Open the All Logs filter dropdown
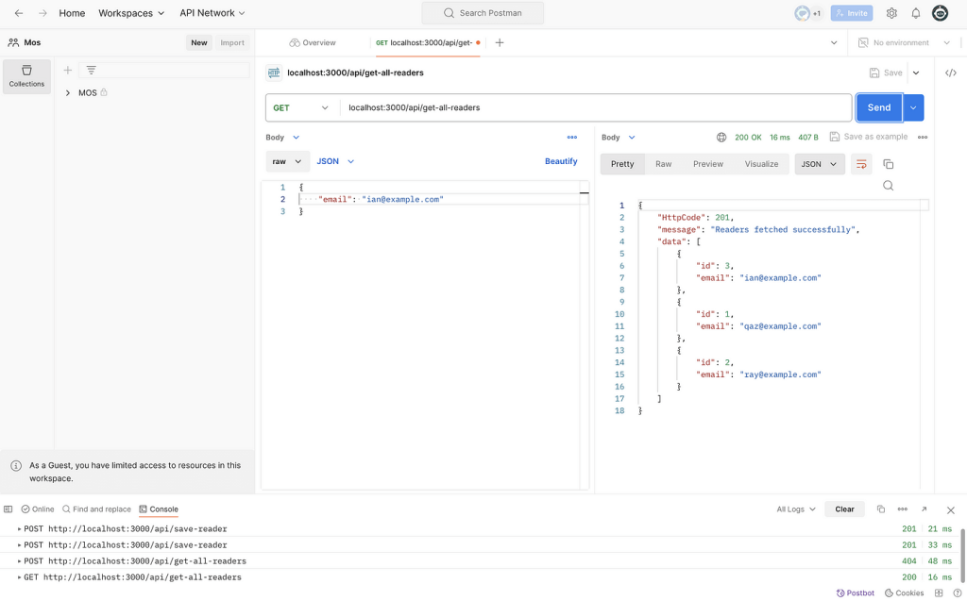This screenshot has width=968, height=606. (796, 509)
